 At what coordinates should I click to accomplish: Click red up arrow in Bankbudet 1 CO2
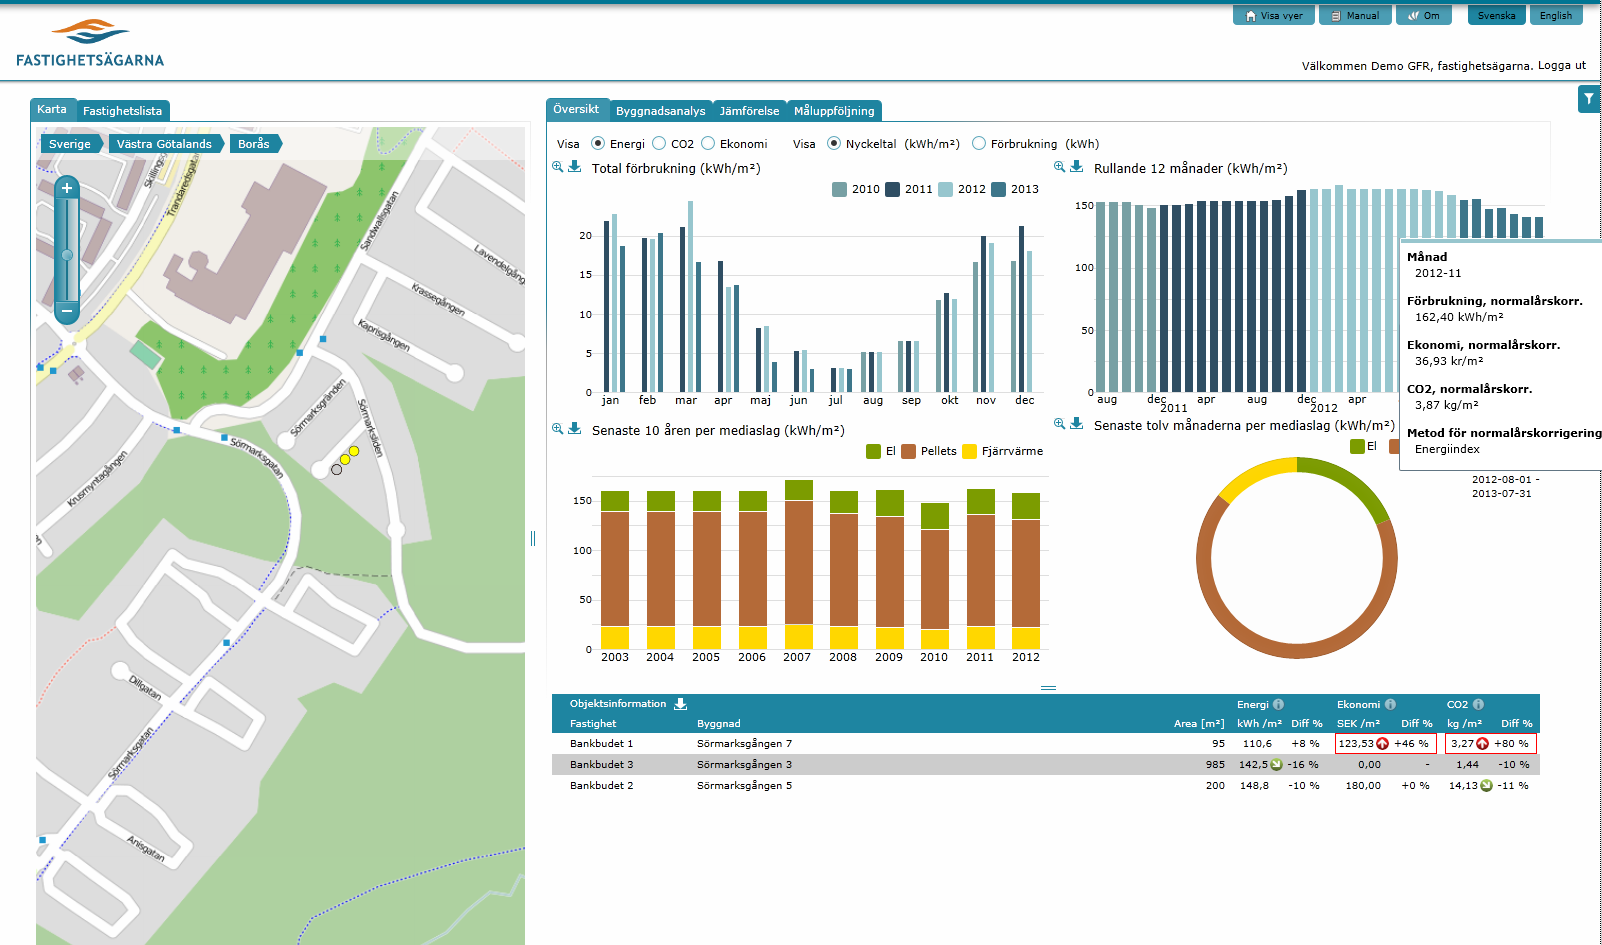(1483, 744)
